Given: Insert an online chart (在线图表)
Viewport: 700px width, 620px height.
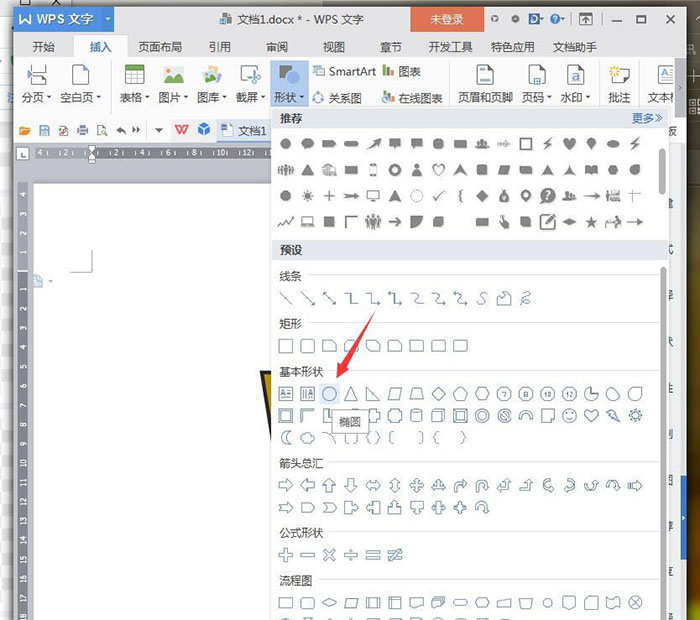Looking at the screenshot, I should pos(412,98).
